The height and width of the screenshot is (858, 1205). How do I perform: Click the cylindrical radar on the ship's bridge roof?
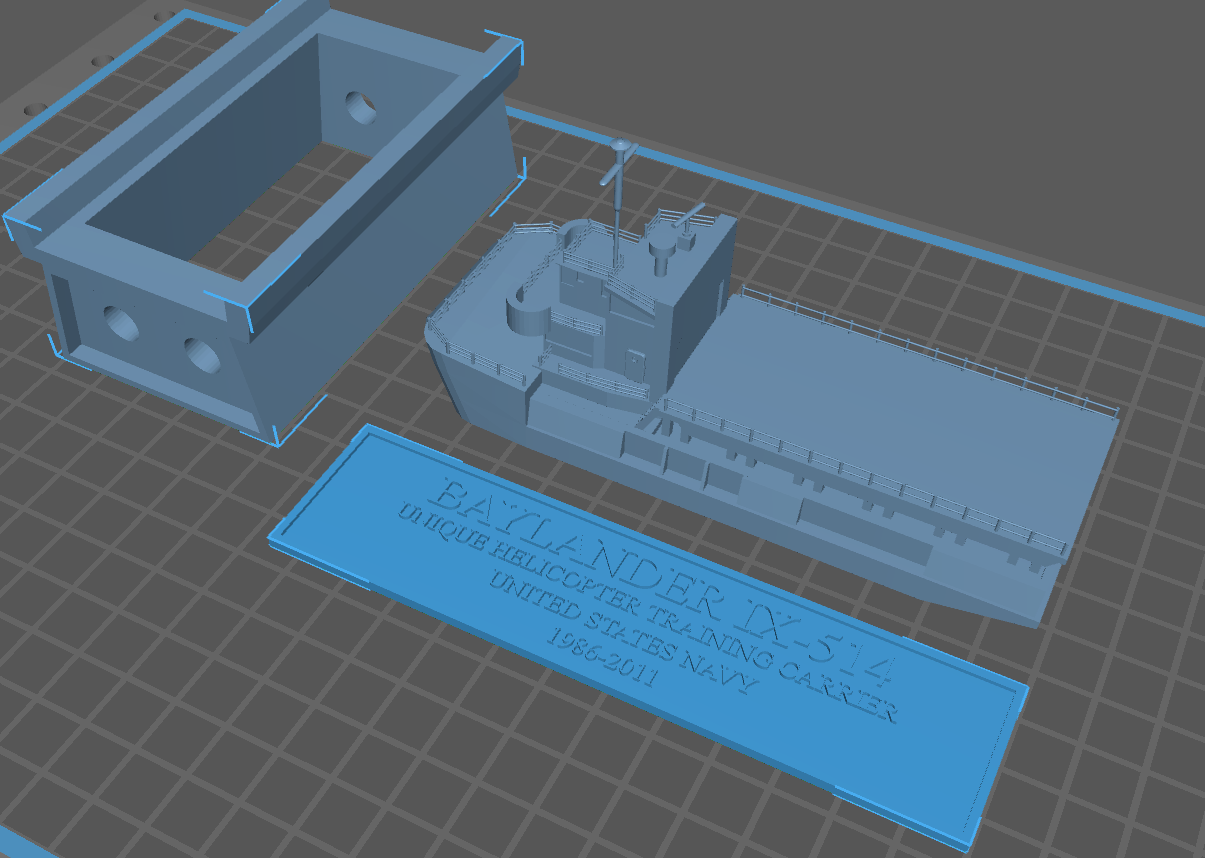point(661,255)
